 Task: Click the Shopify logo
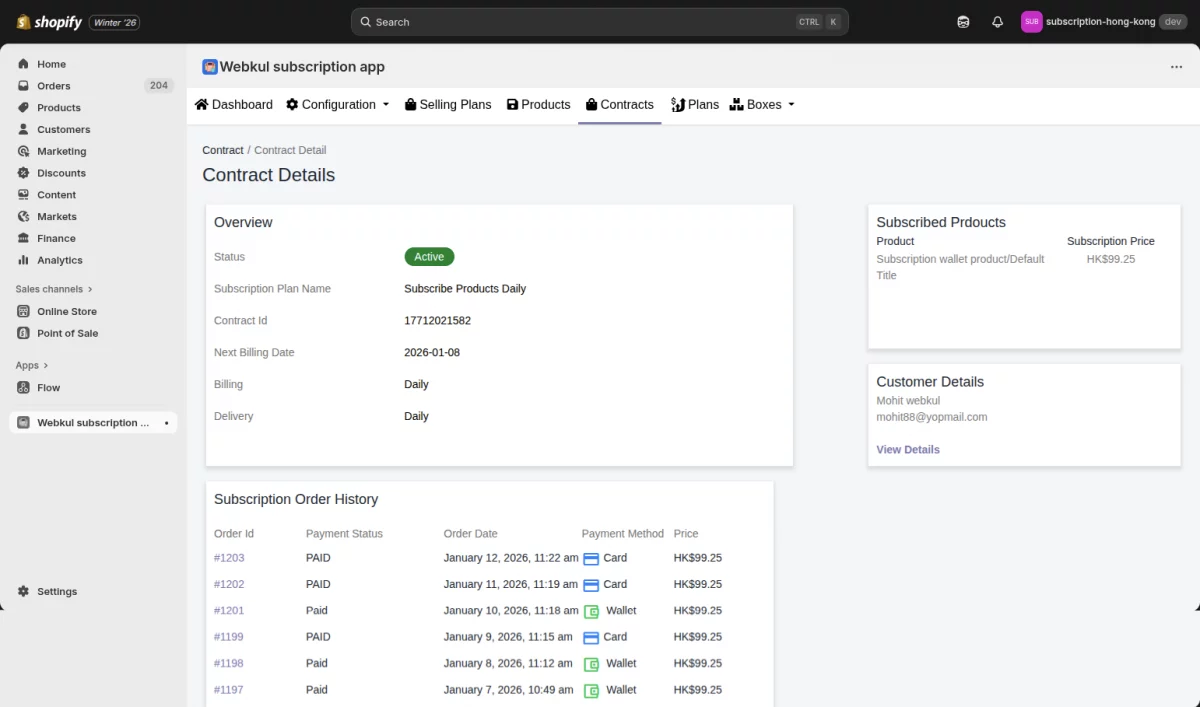[x=50, y=22]
